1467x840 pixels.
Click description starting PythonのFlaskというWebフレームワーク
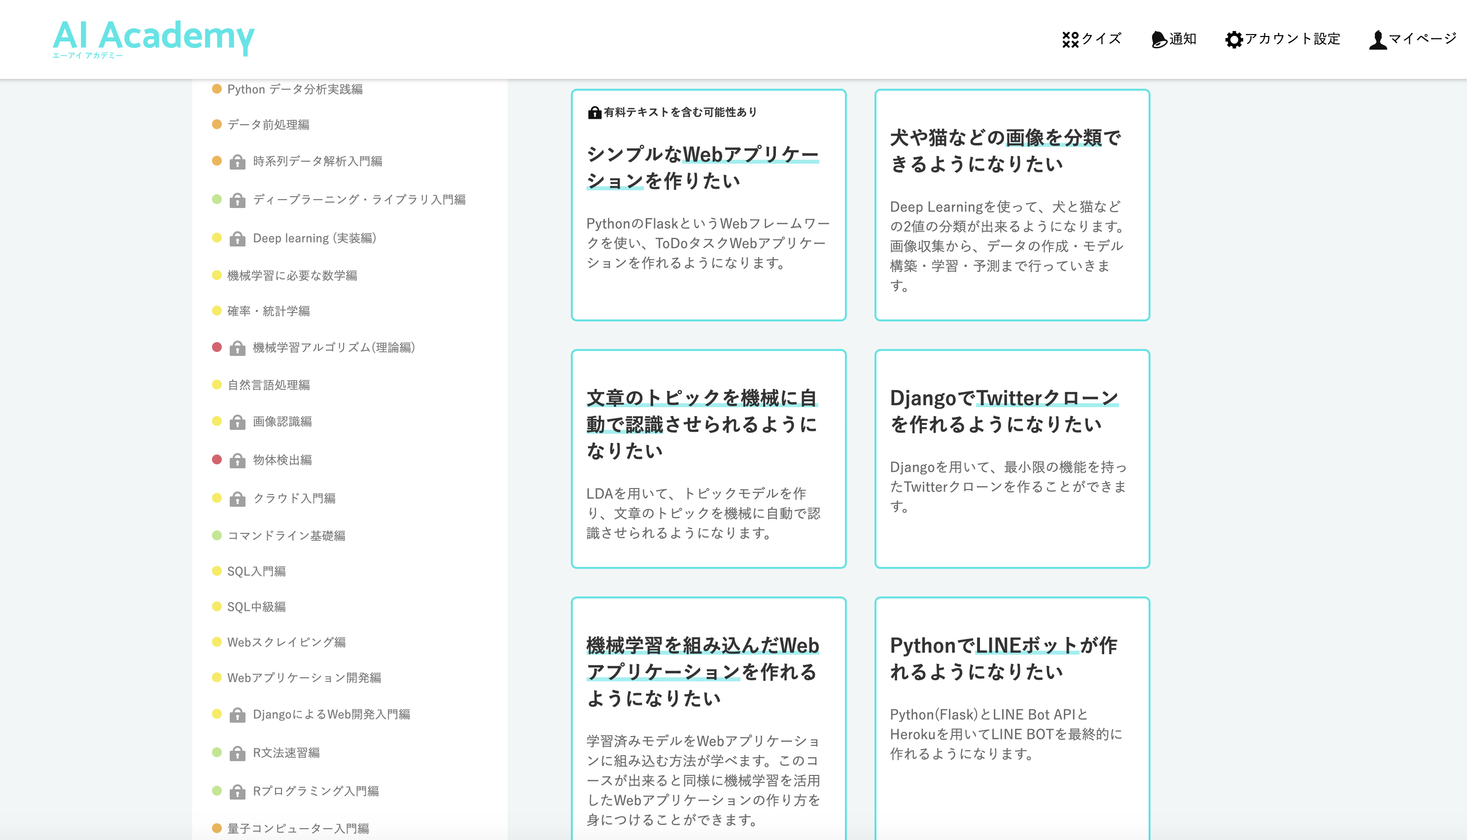[x=708, y=243]
